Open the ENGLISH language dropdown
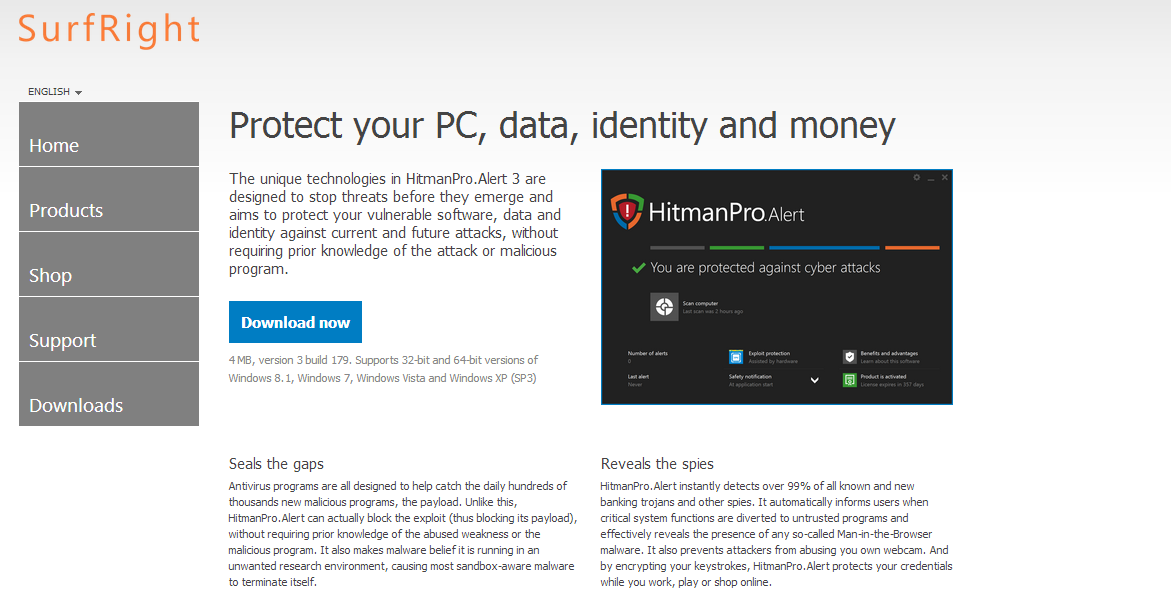The width and height of the screenshot is (1171, 609). [x=55, y=91]
